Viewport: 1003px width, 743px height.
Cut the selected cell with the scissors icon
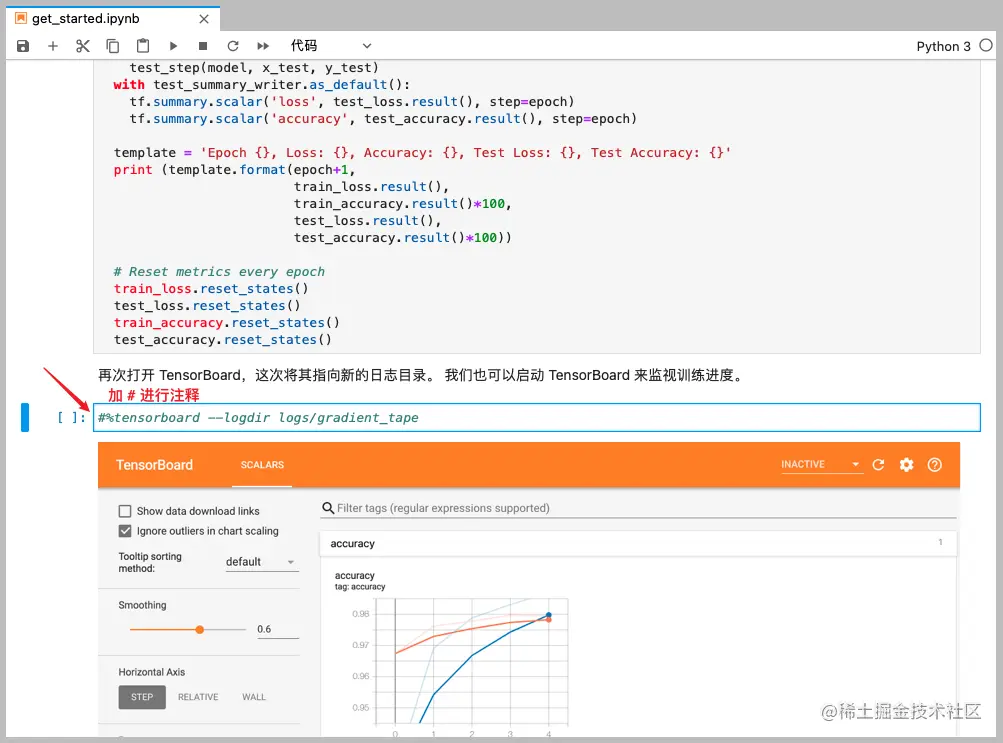83,46
